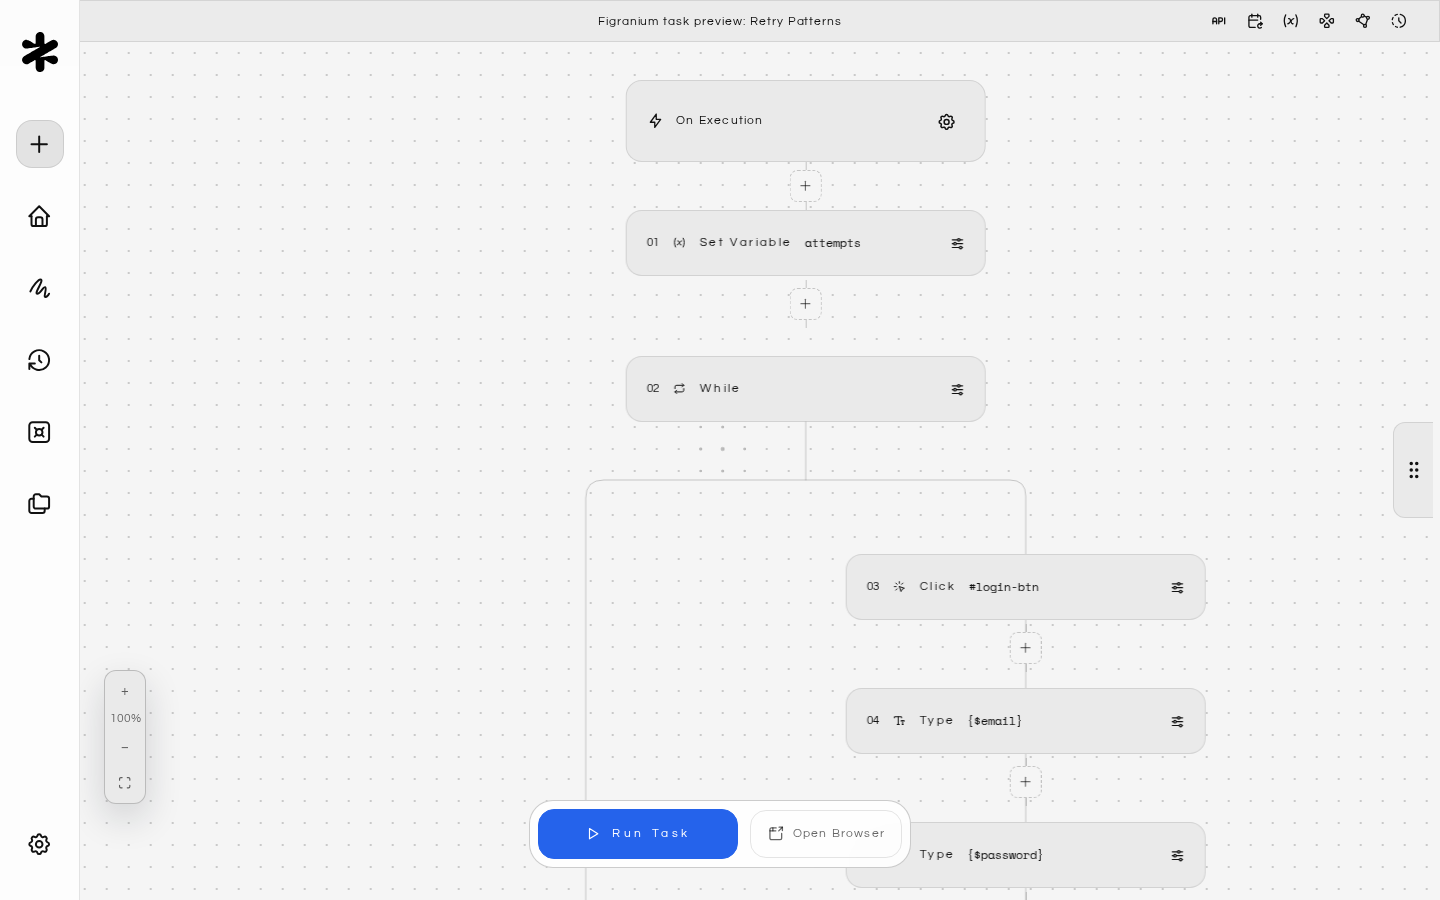Open variables (x) icon in toolbar
Viewport: 1440px width, 900px height.
1291,21
